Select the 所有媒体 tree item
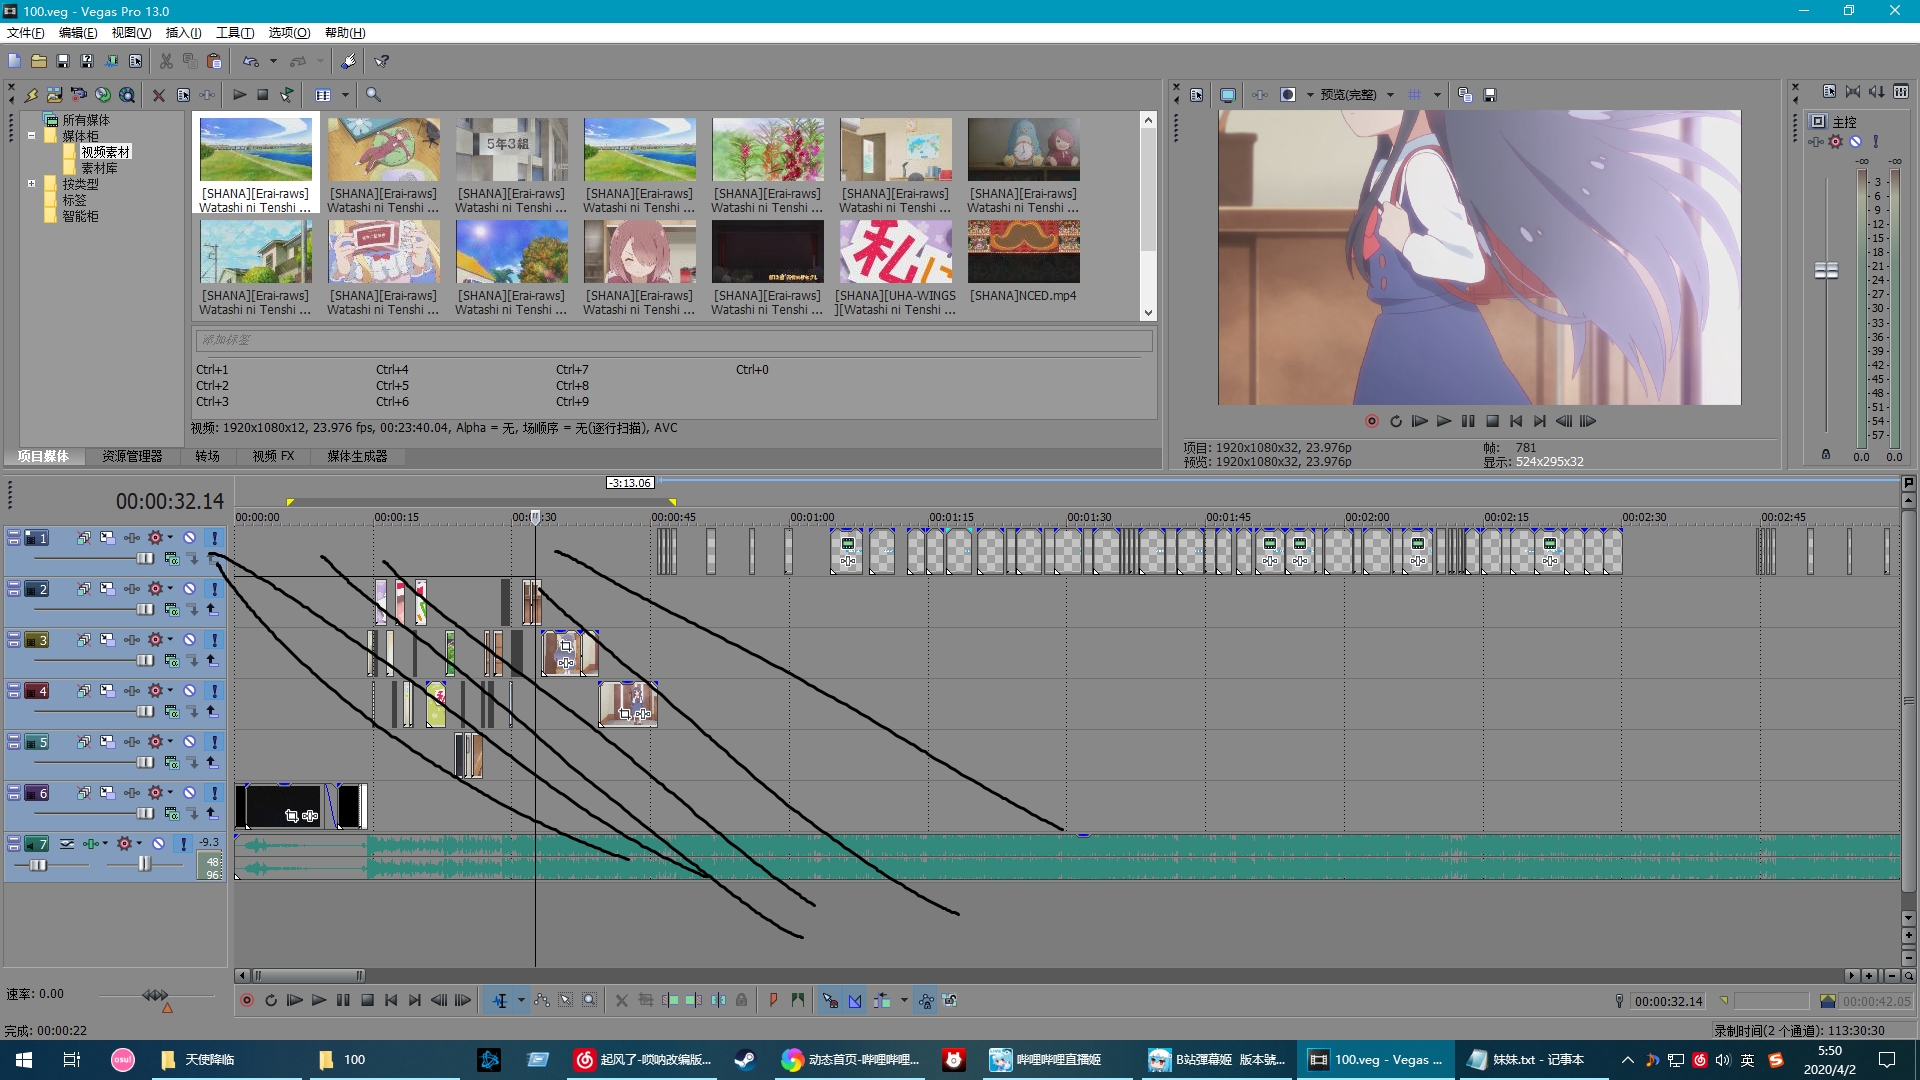Viewport: 1920px width, 1080px height. (x=86, y=120)
